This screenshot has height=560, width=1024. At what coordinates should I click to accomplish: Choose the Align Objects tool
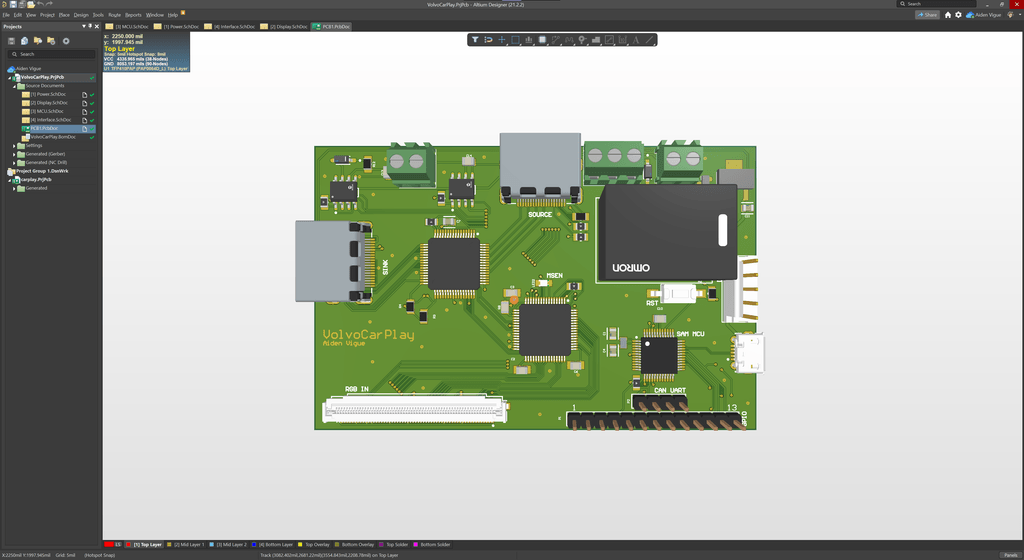[x=528, y=40]
